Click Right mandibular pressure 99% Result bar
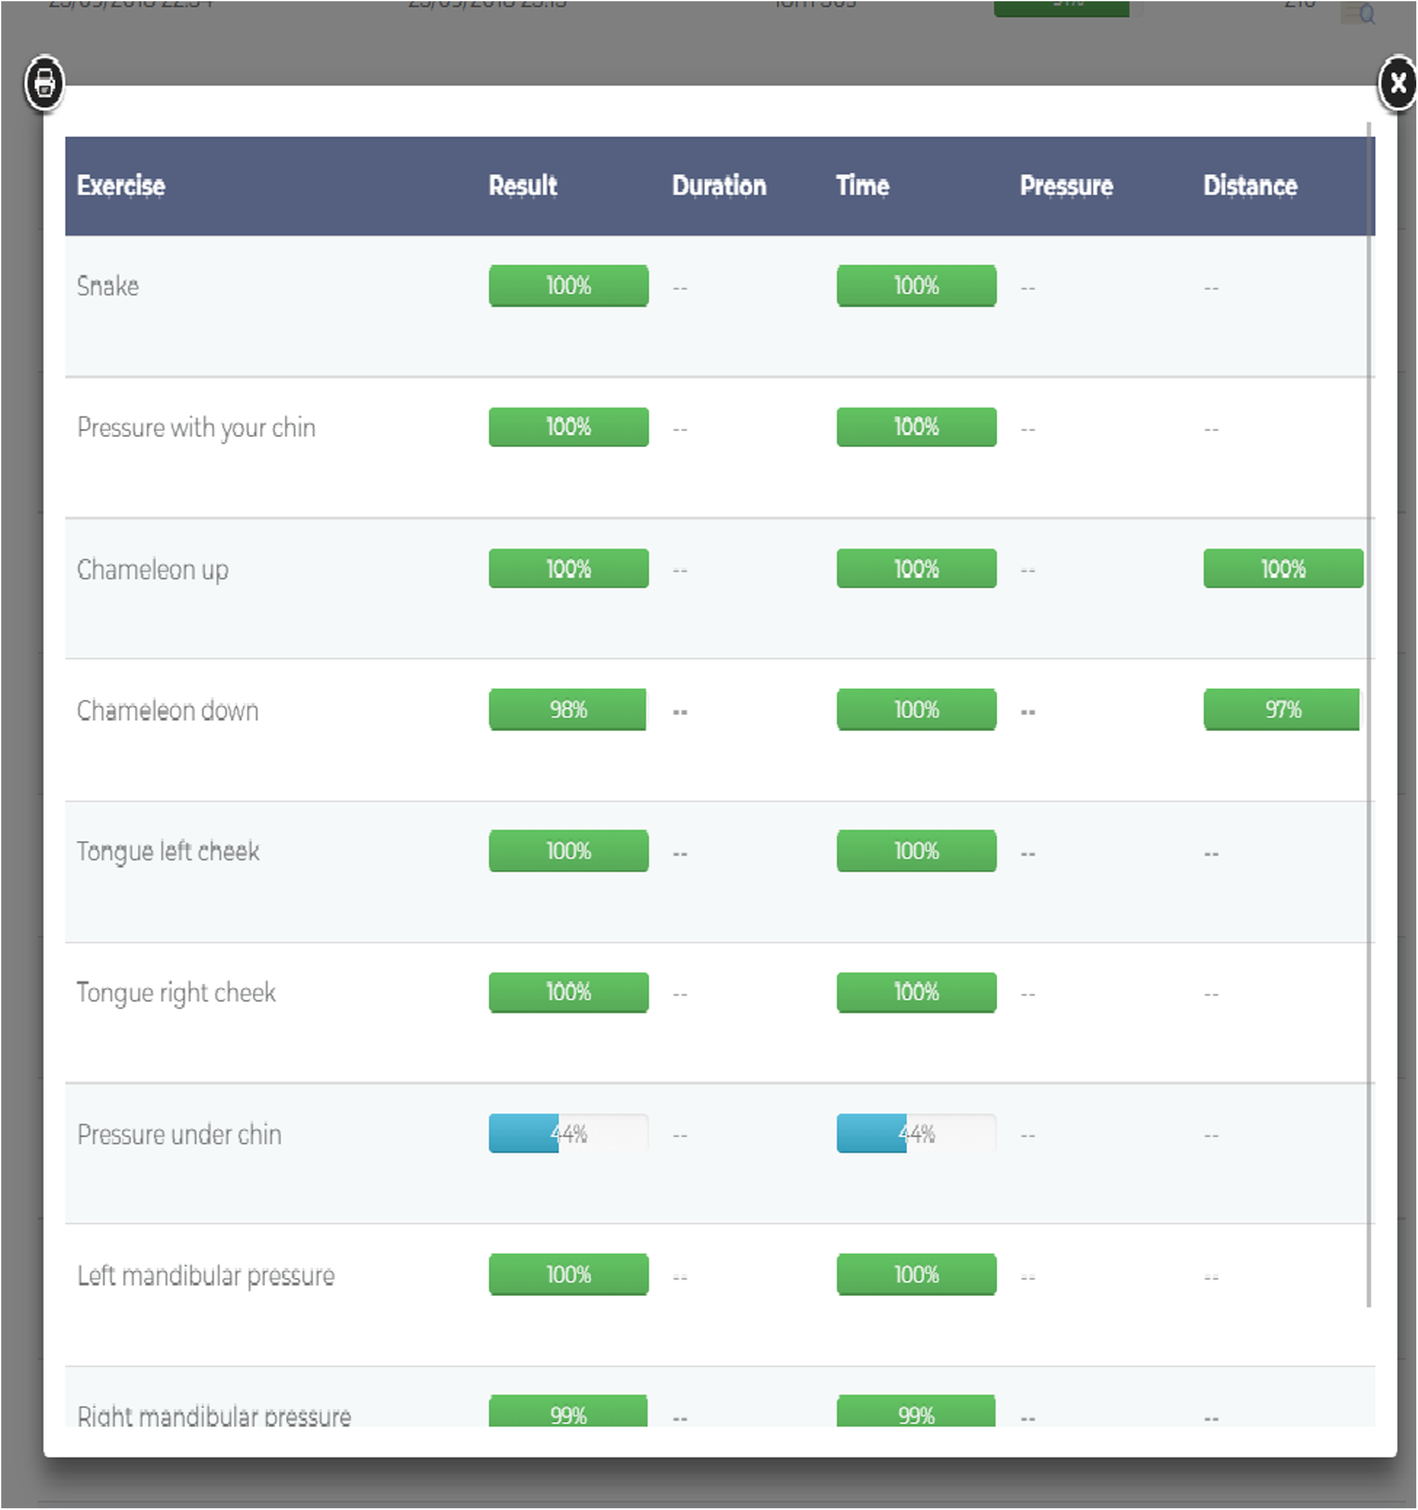 click(568, 1411)
